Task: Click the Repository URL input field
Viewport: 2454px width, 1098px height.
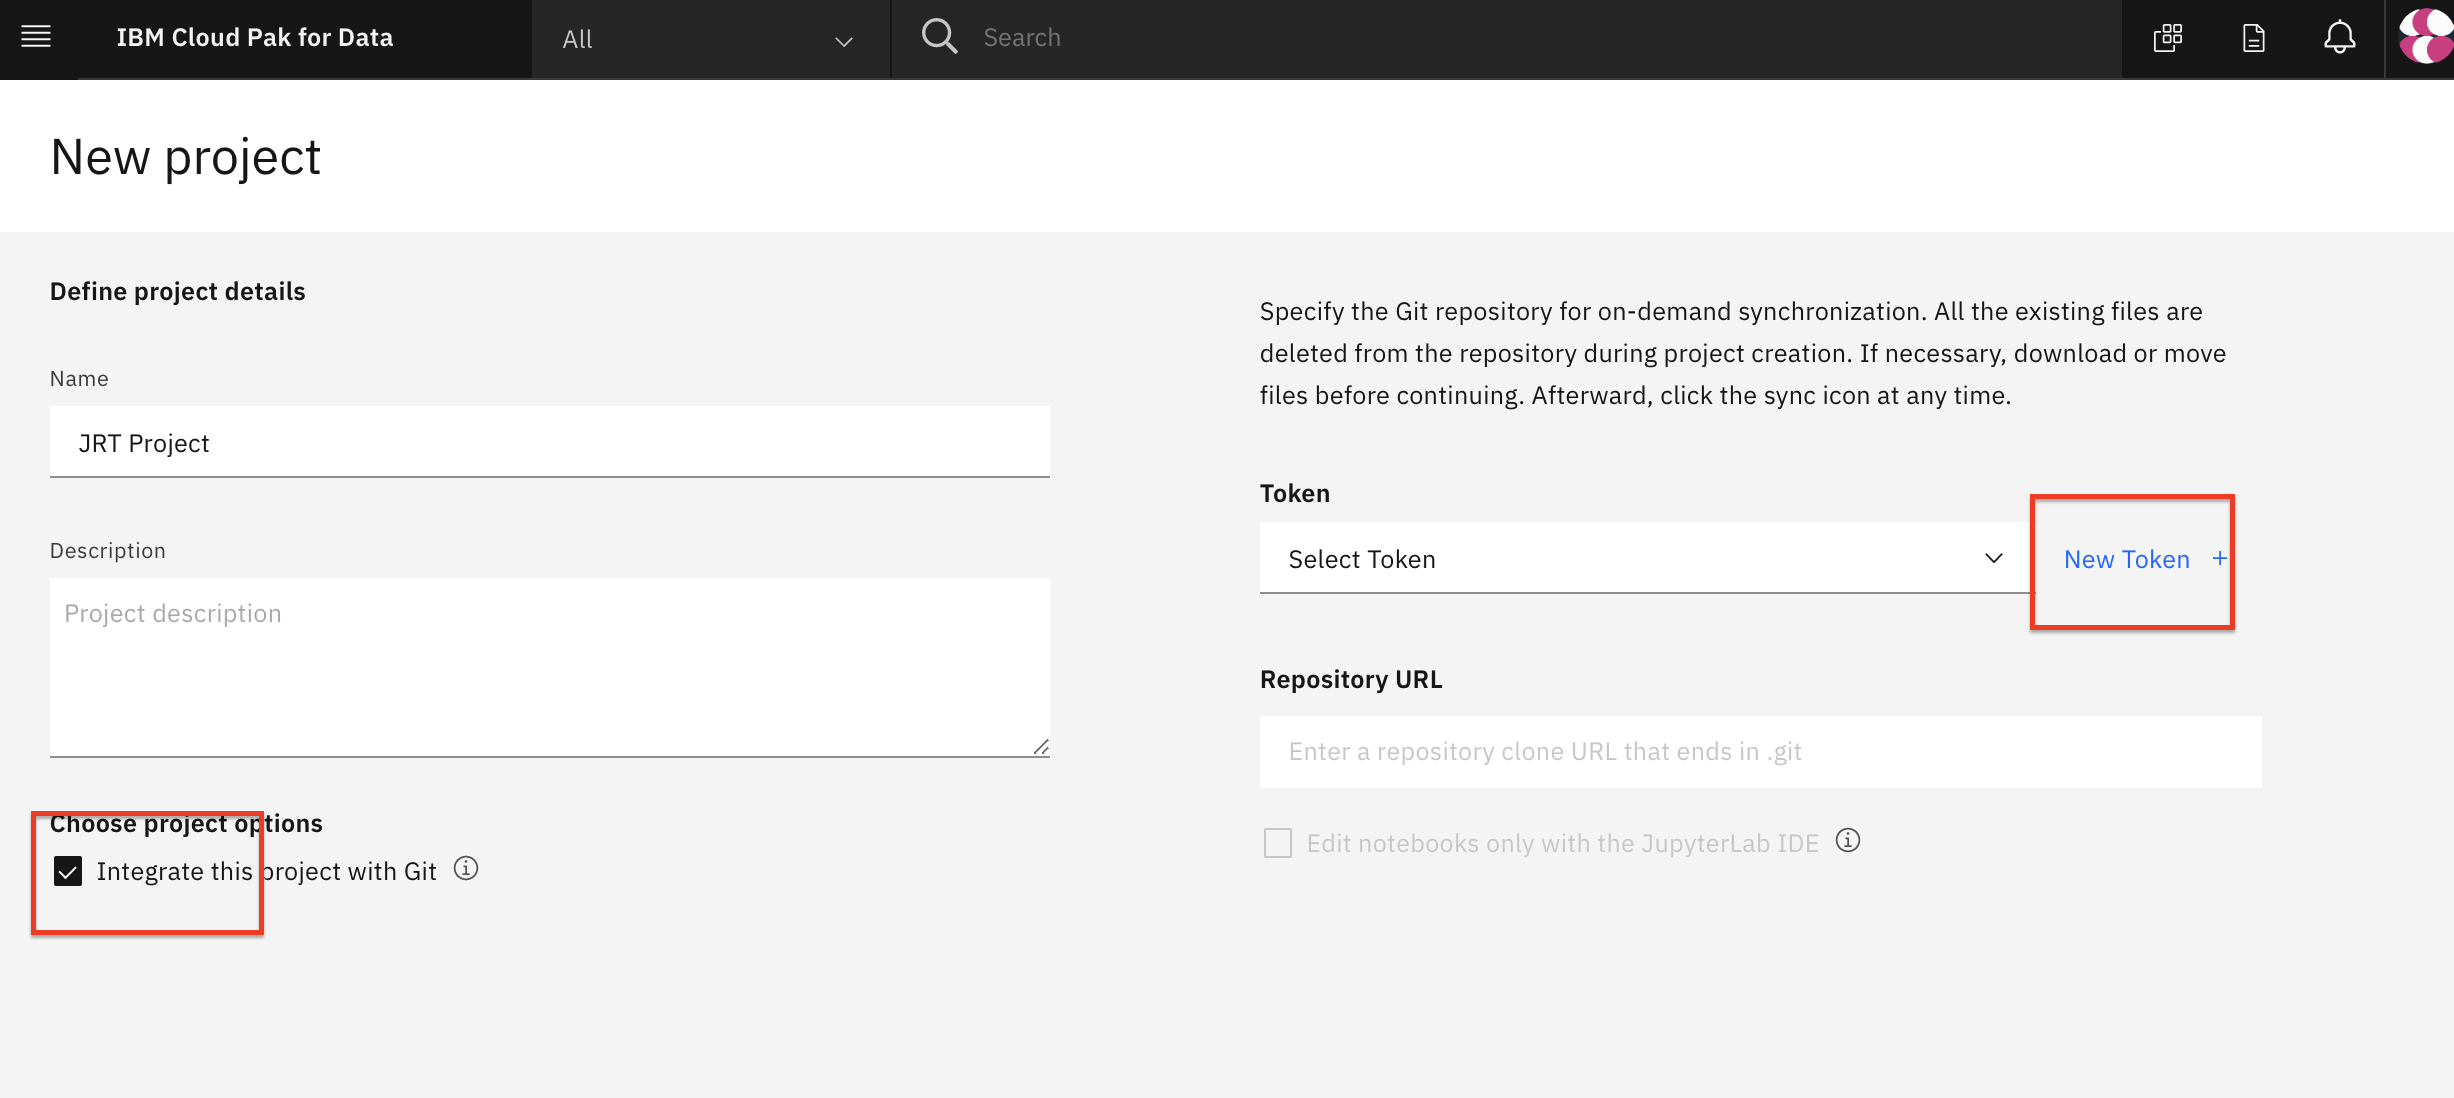Action: (x=1760, y=751)
